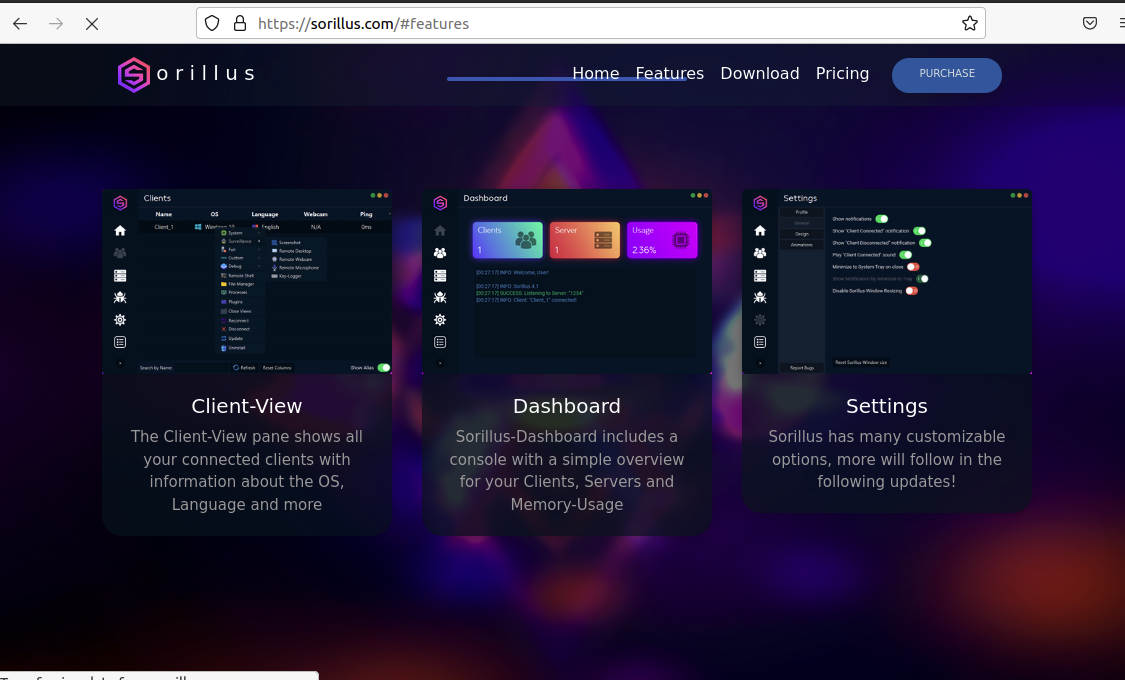The width and height of the screenshot is (1125, 680).
Task: Open the Features navigation link
Action: (x=669, y=73)
